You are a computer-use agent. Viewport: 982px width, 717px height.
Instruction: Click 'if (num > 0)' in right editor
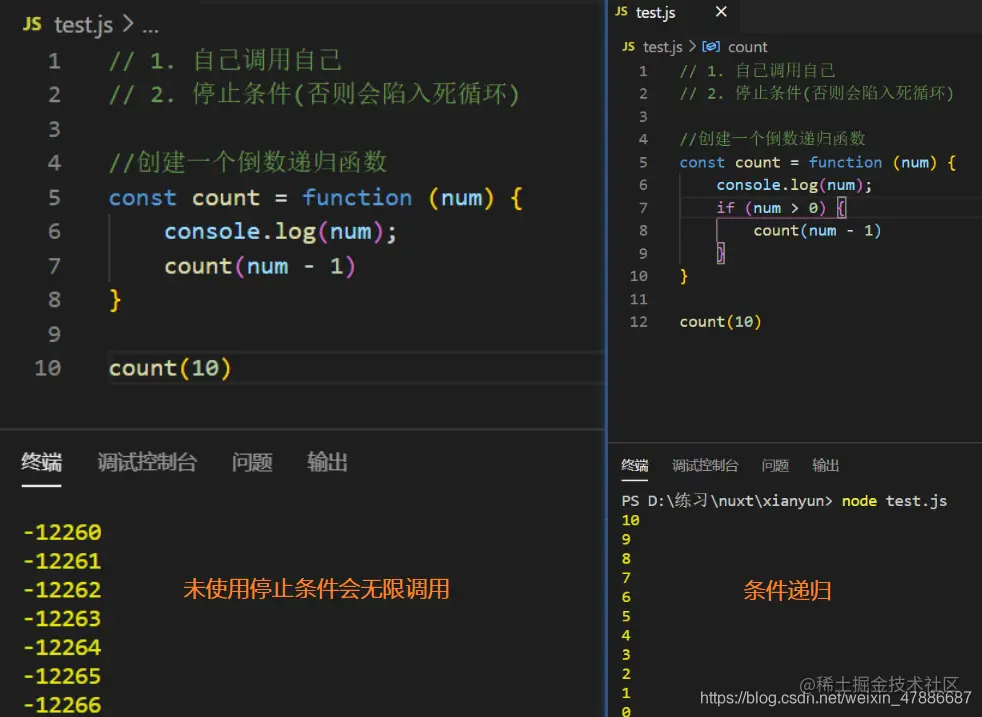coord(772,208)
